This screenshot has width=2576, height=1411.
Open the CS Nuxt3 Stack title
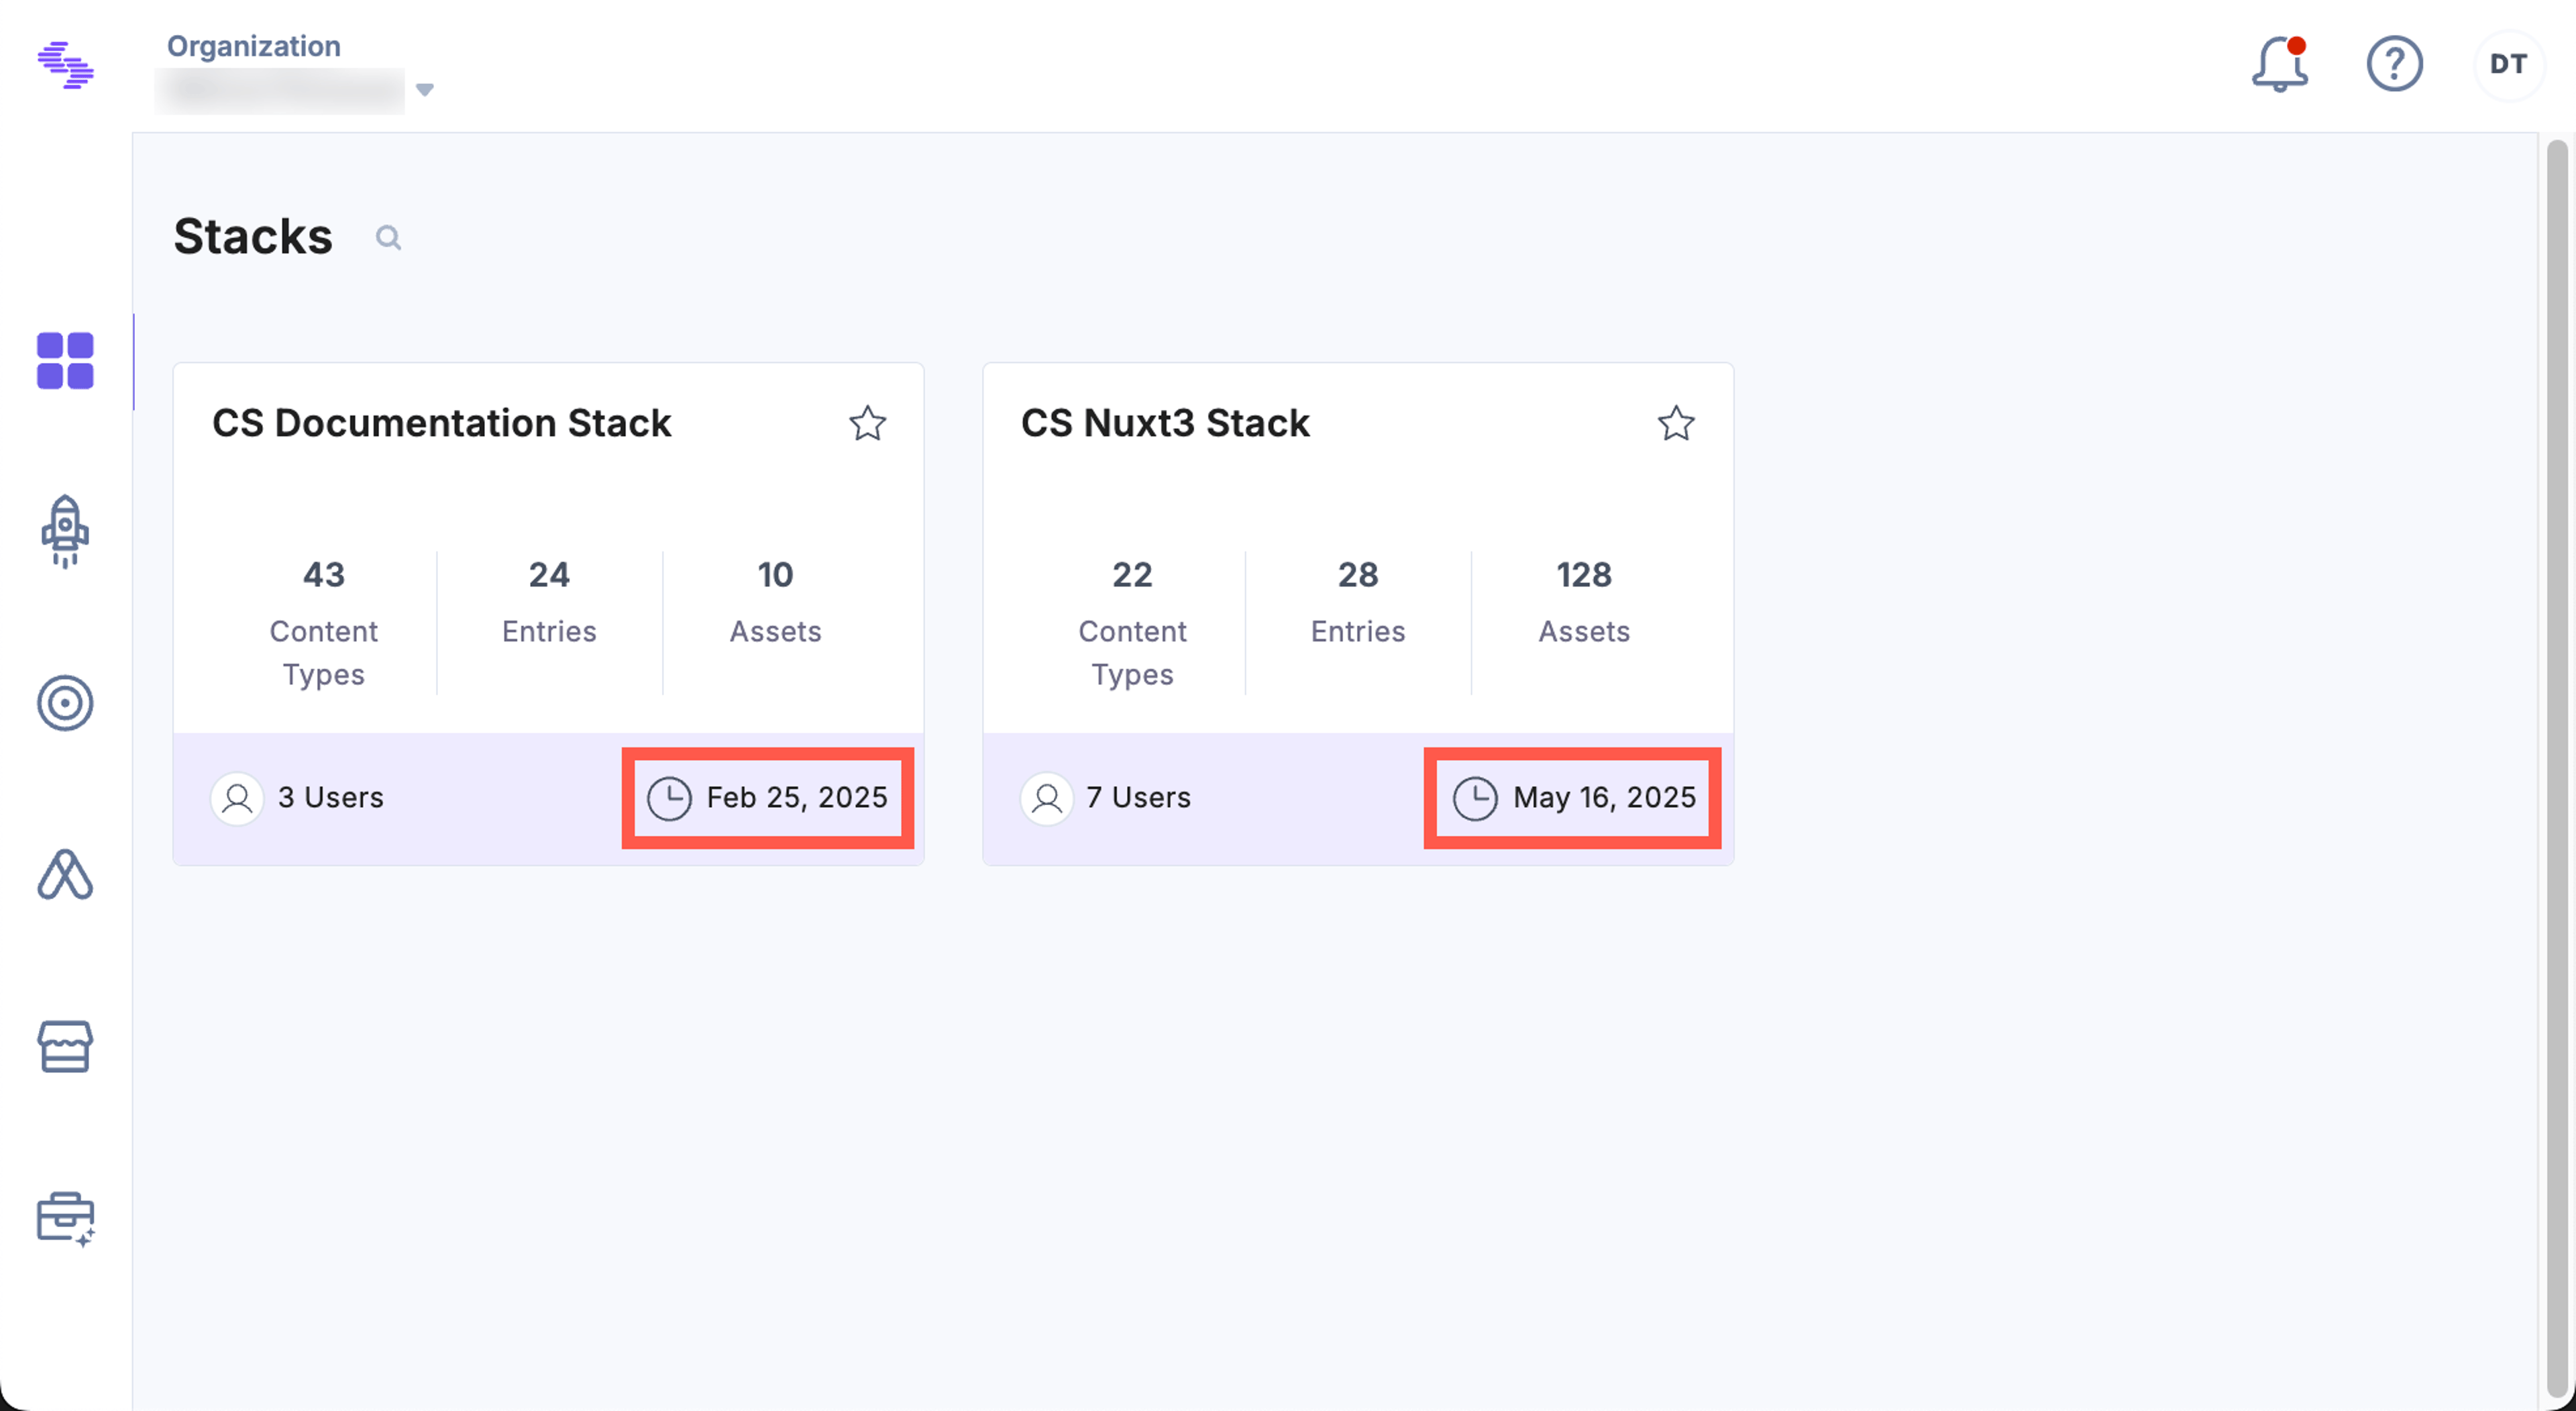coord(1165,423)
